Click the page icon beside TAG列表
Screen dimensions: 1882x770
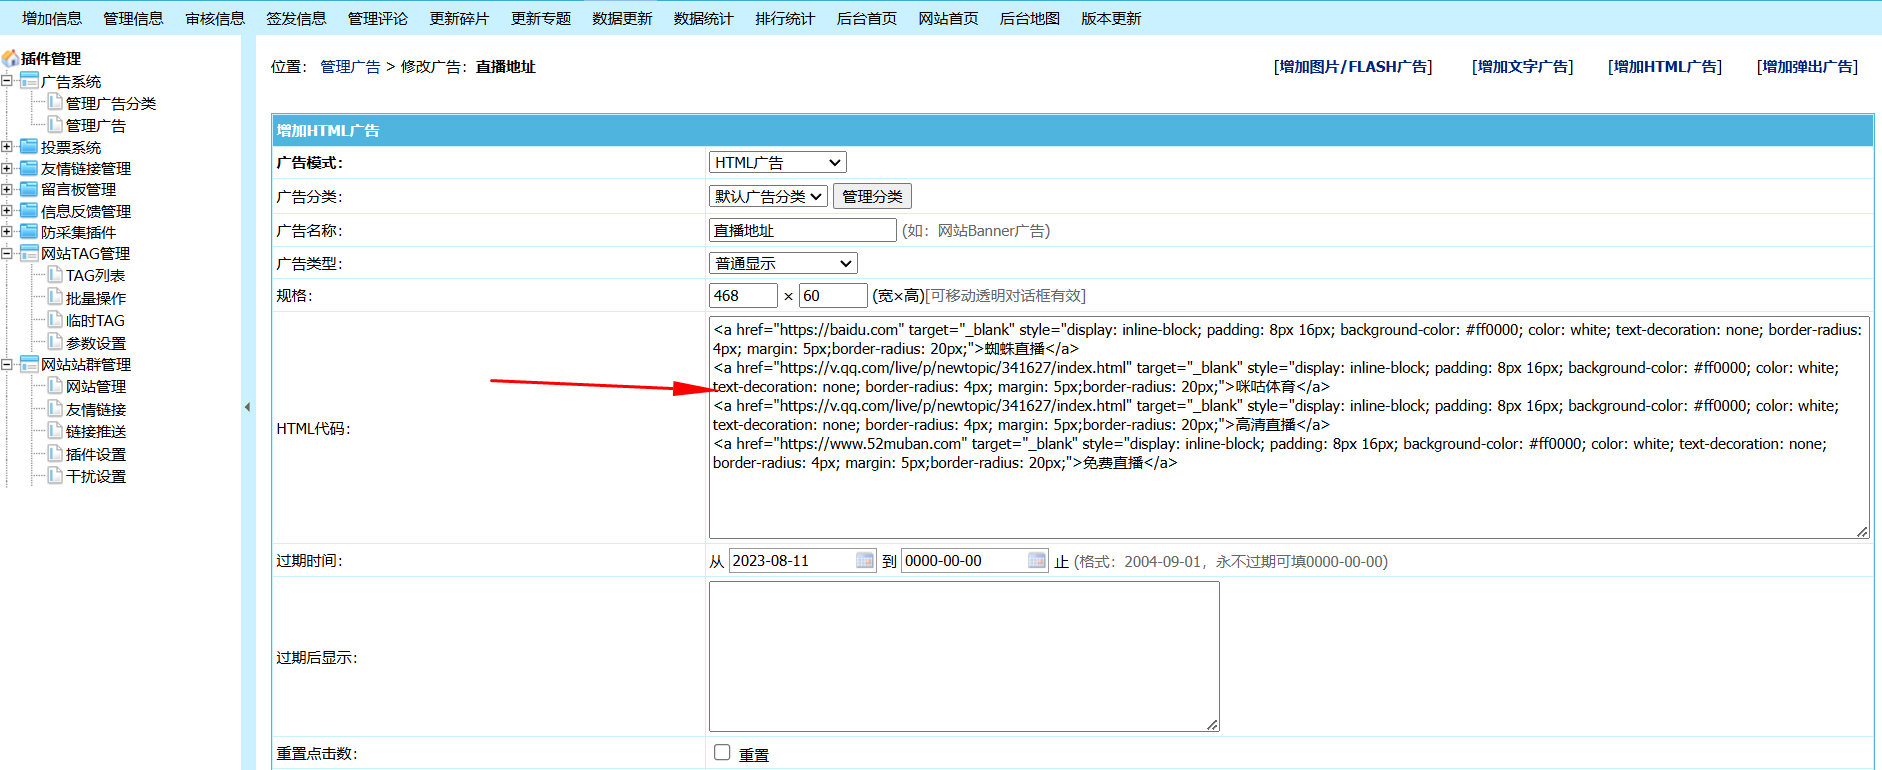coord(55,275)
